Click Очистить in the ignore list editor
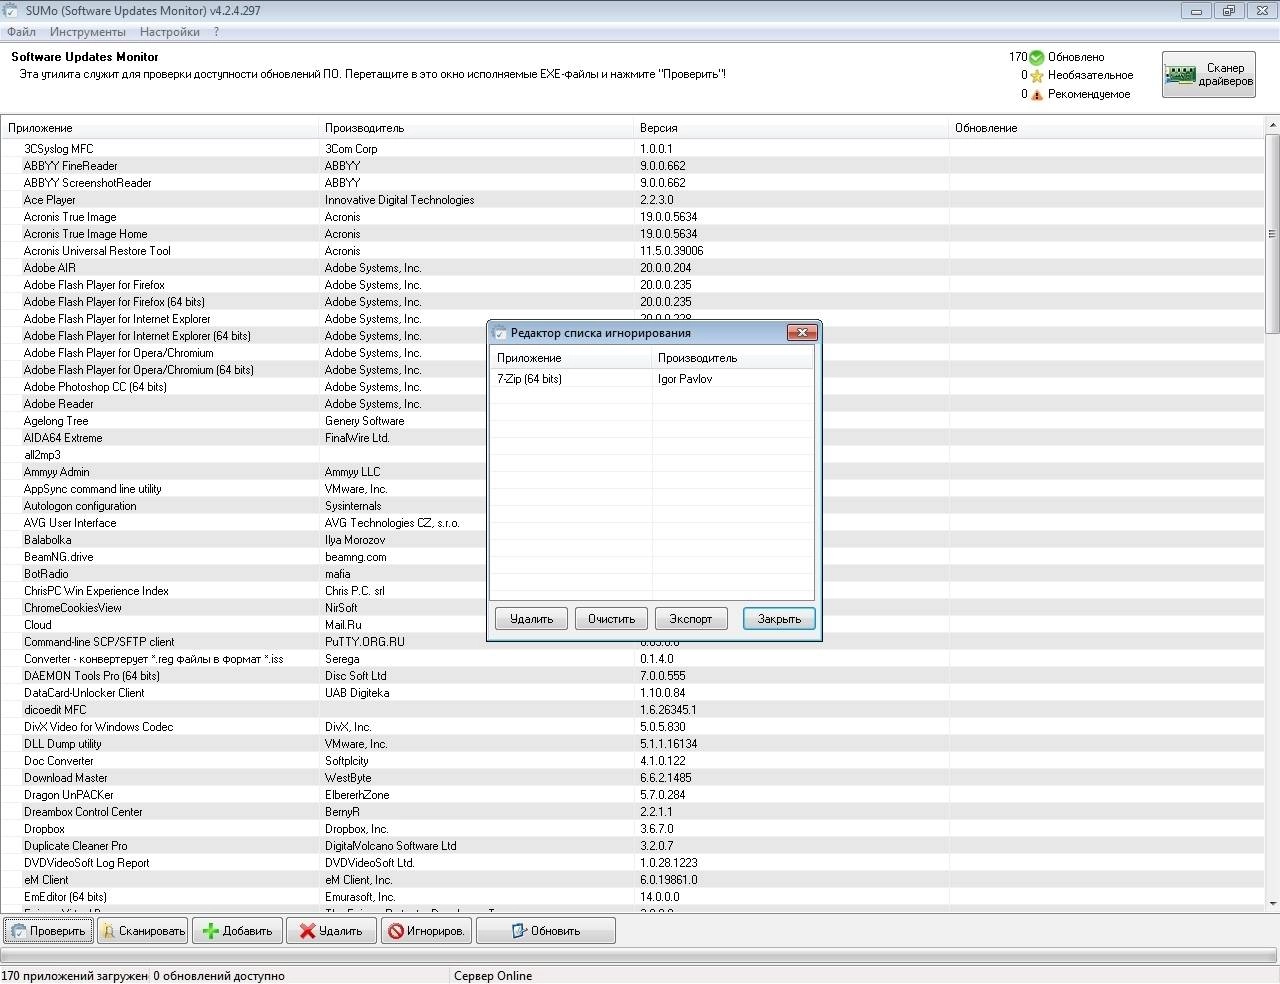The image size is (1280, 984). [612, 619]
